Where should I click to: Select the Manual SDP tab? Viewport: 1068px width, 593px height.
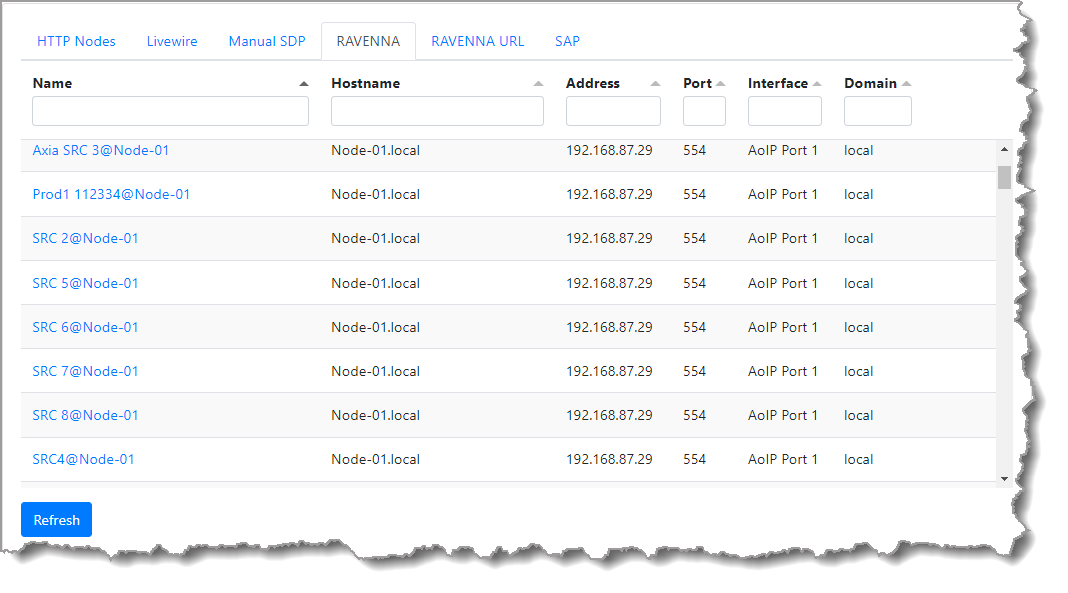267,41
